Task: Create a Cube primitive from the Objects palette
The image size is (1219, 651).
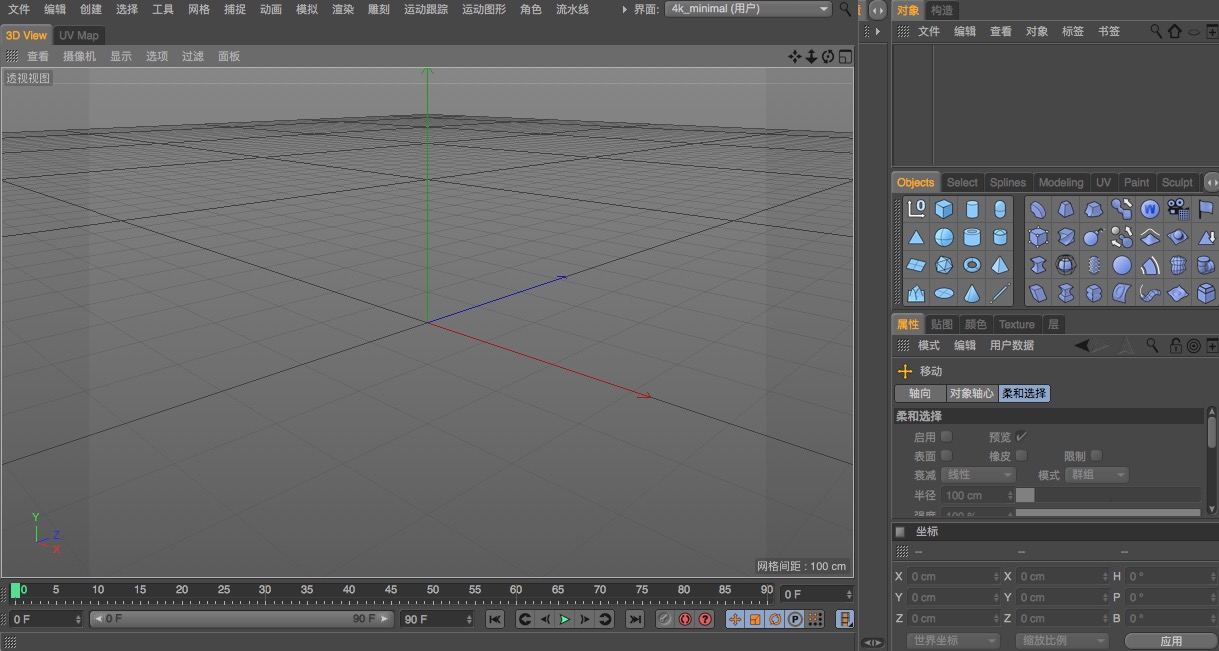Action: (944, 210)
